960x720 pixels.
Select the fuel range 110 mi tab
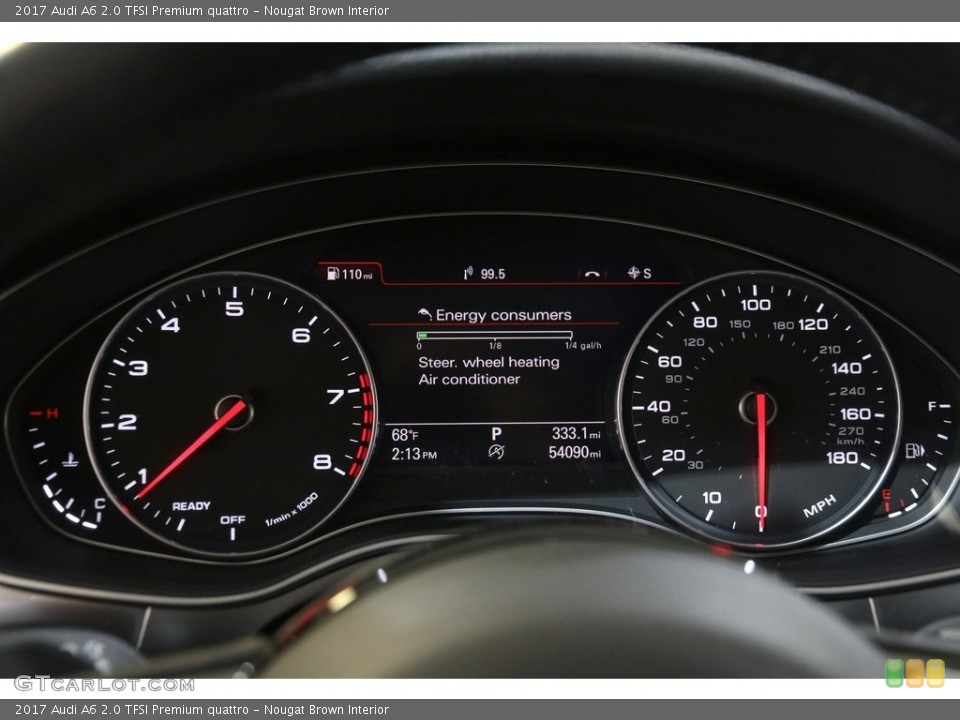click(350, 274)
